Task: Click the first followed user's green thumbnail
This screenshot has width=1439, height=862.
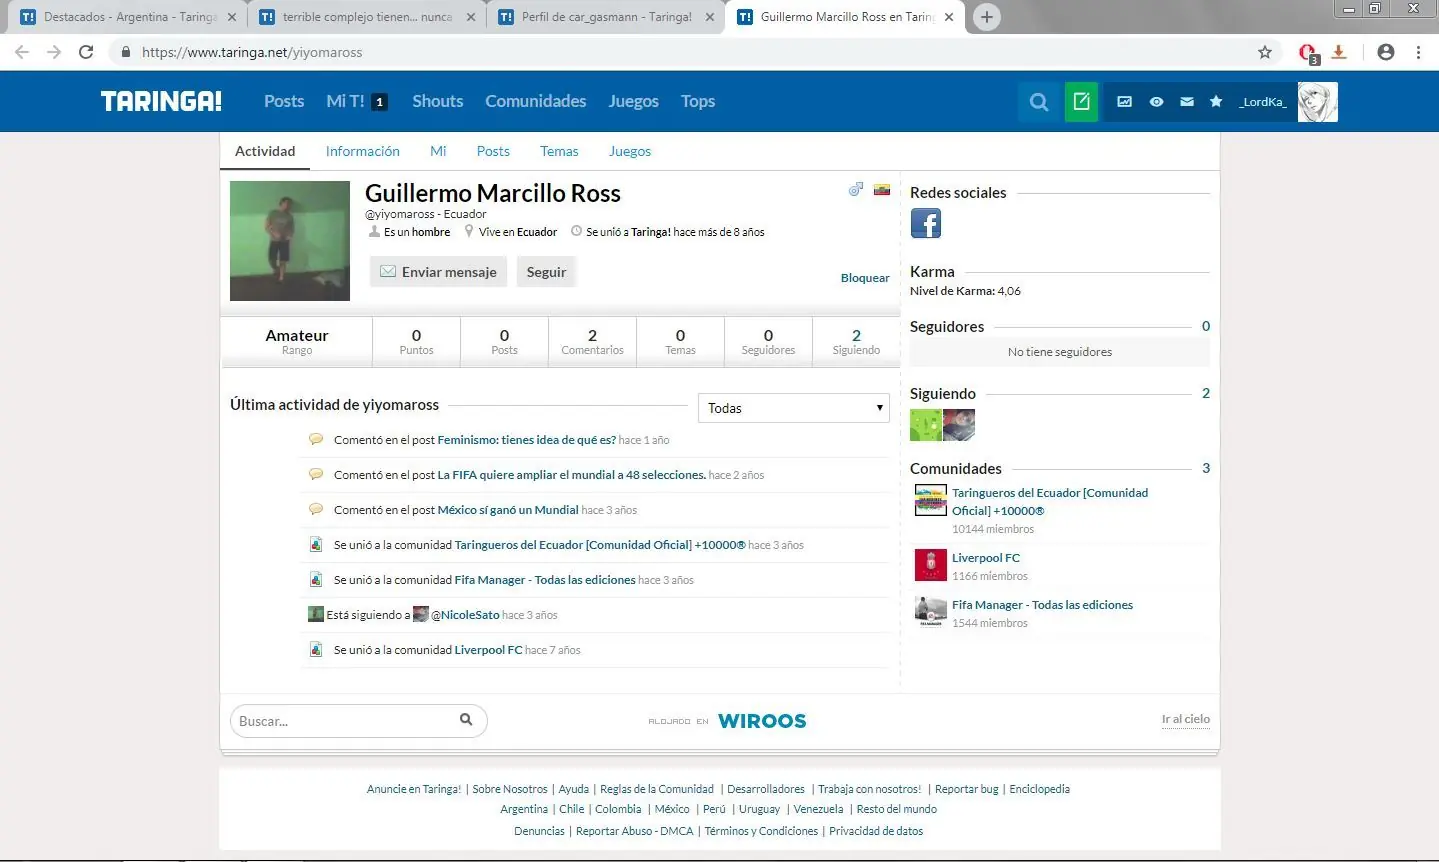Action: pos(926,425)
